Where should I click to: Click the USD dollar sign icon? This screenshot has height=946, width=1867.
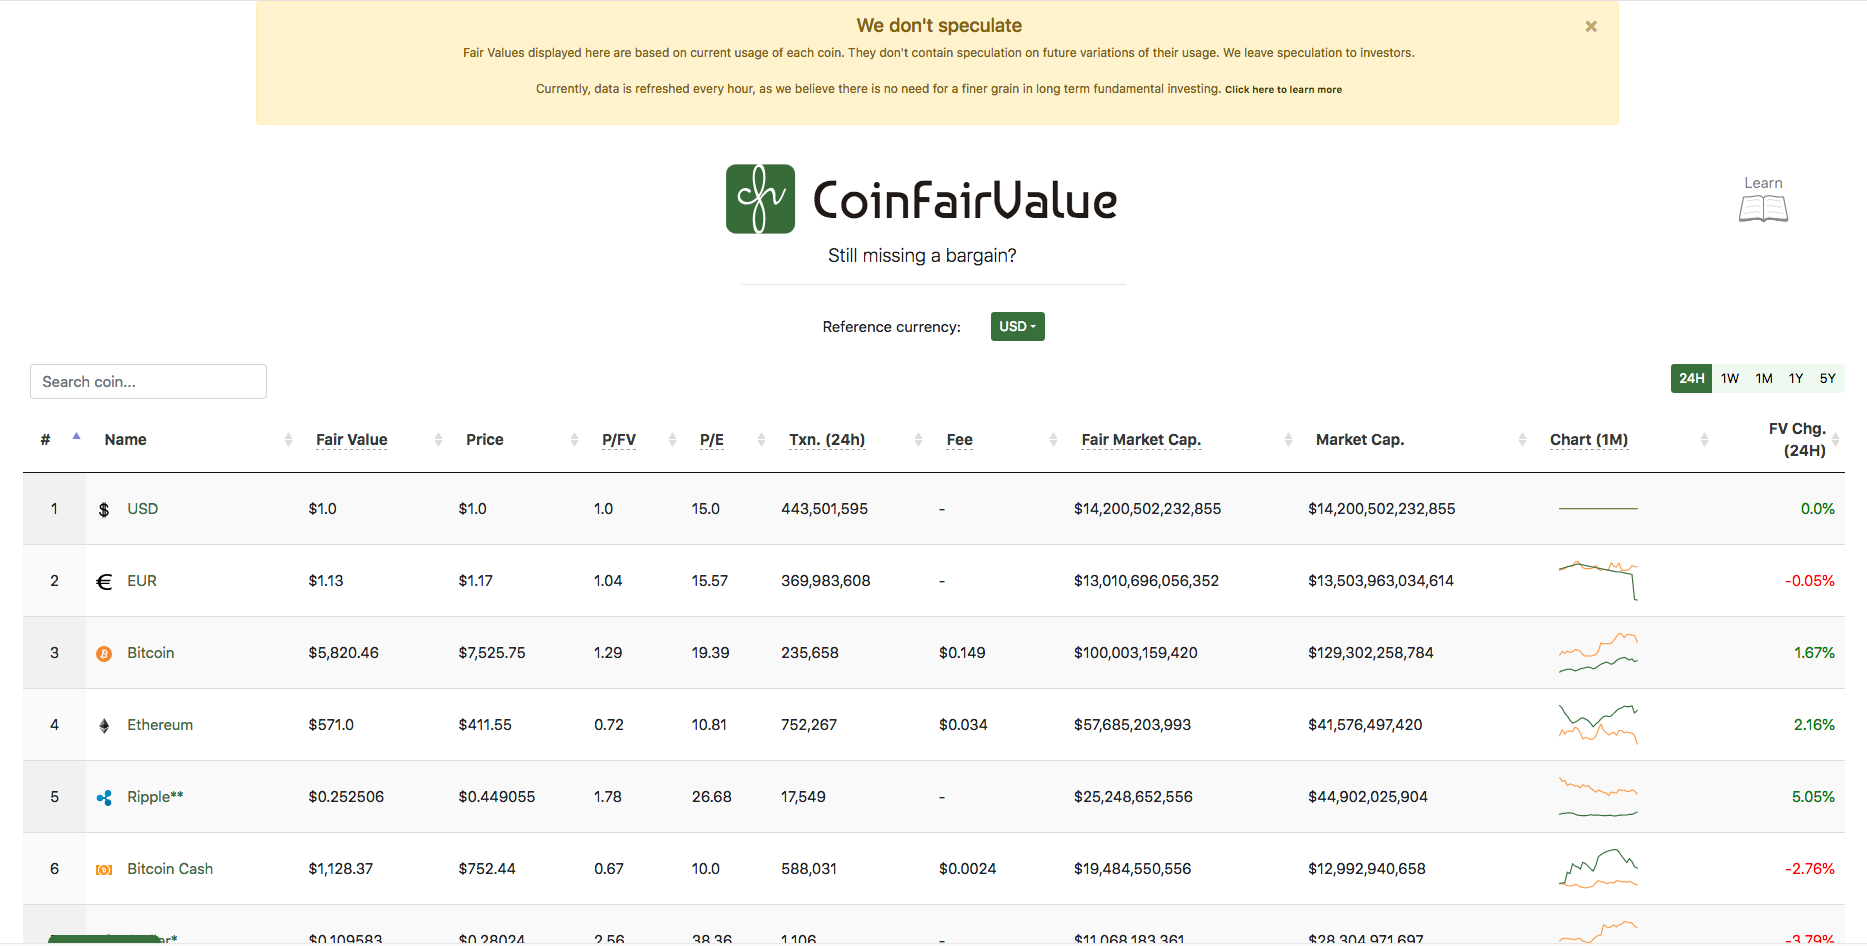tap(104, 510)
